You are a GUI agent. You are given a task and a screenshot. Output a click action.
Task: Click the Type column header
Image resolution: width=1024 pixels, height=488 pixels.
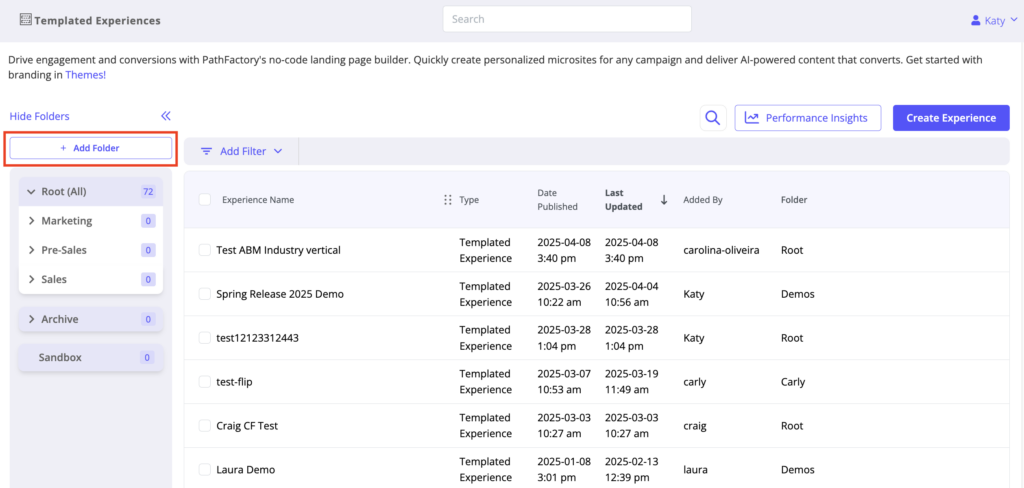pyautogui.click(x=469, y=200)
